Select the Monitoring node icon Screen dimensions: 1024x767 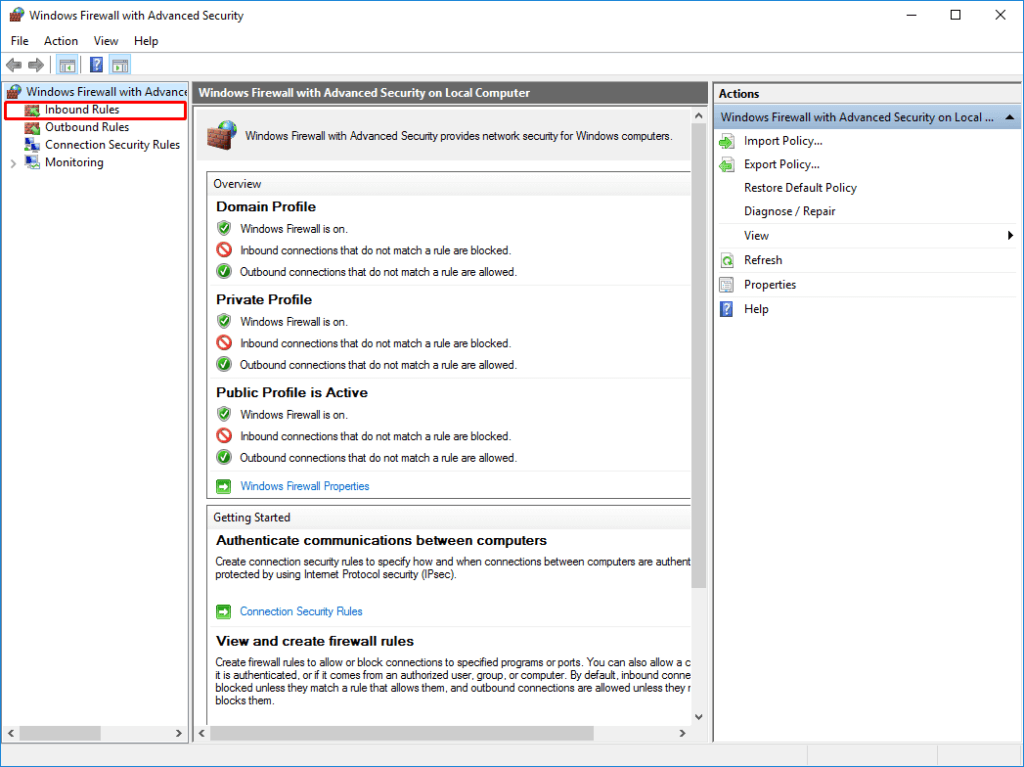coord(33,162)
